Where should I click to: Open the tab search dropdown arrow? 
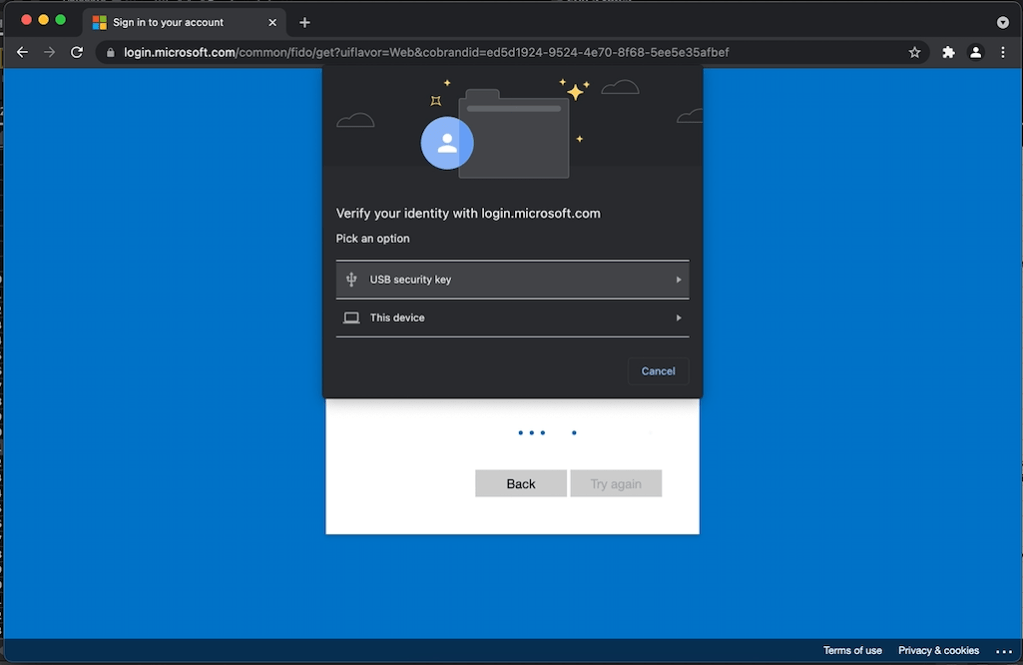pyautogui.click(x=1002, y=22)
